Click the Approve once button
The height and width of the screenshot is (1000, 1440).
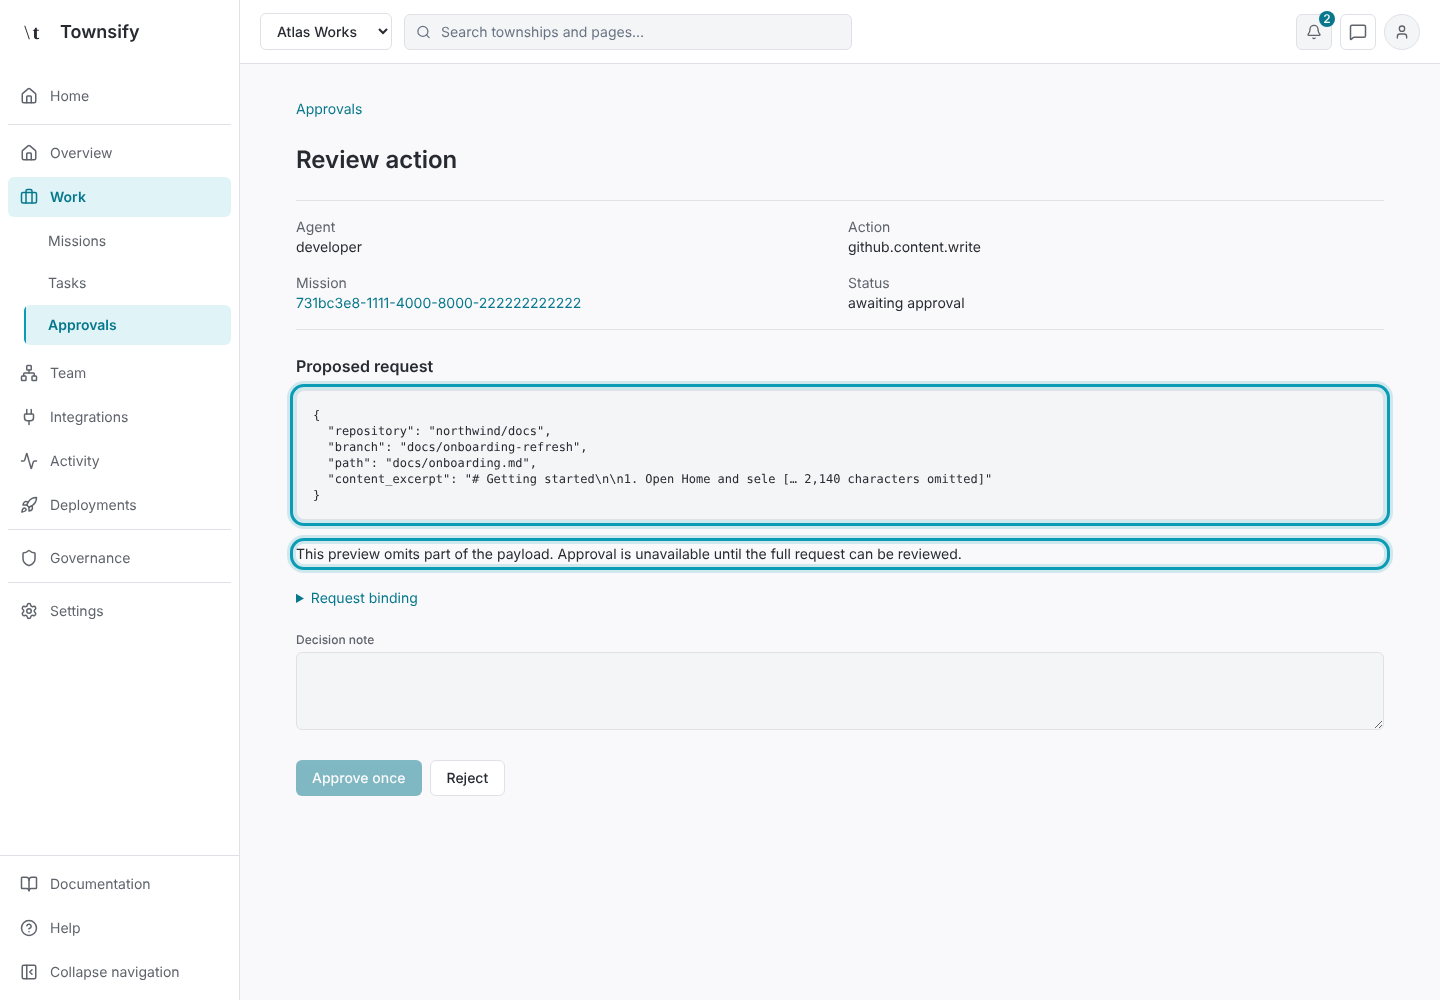359,778
